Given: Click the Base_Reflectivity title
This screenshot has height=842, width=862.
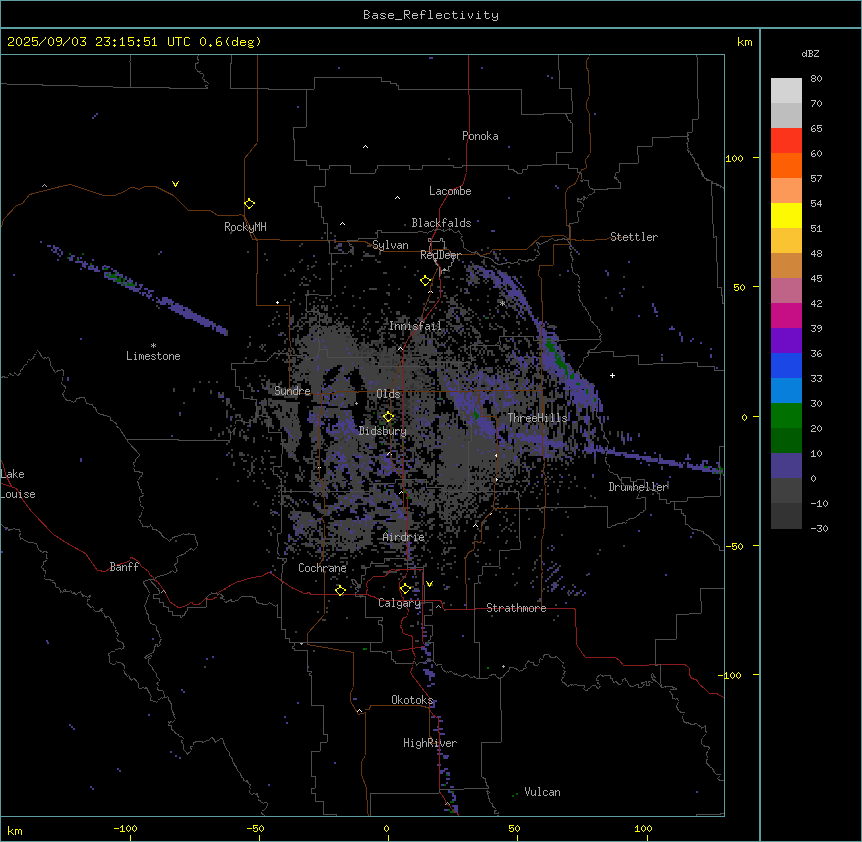Looking at the screenshot, I should coord(431,15).
